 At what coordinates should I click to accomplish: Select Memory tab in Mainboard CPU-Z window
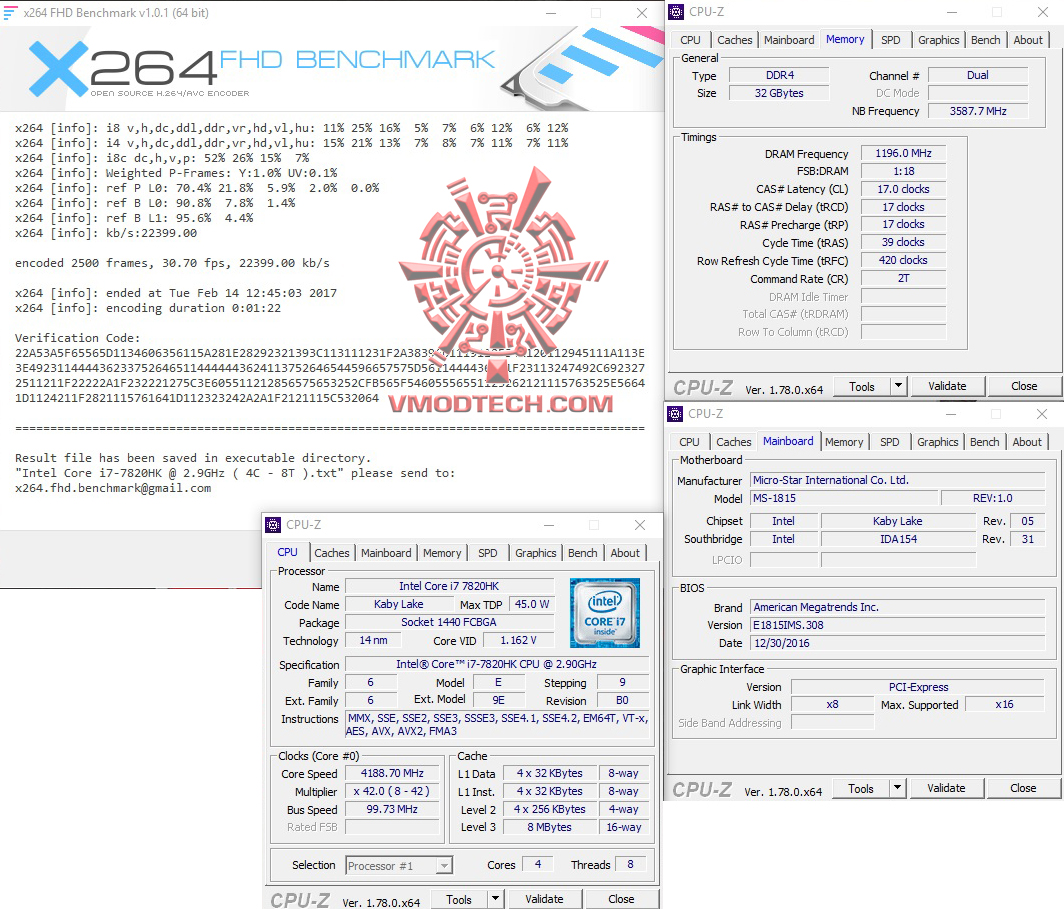(x=844, y=442)
